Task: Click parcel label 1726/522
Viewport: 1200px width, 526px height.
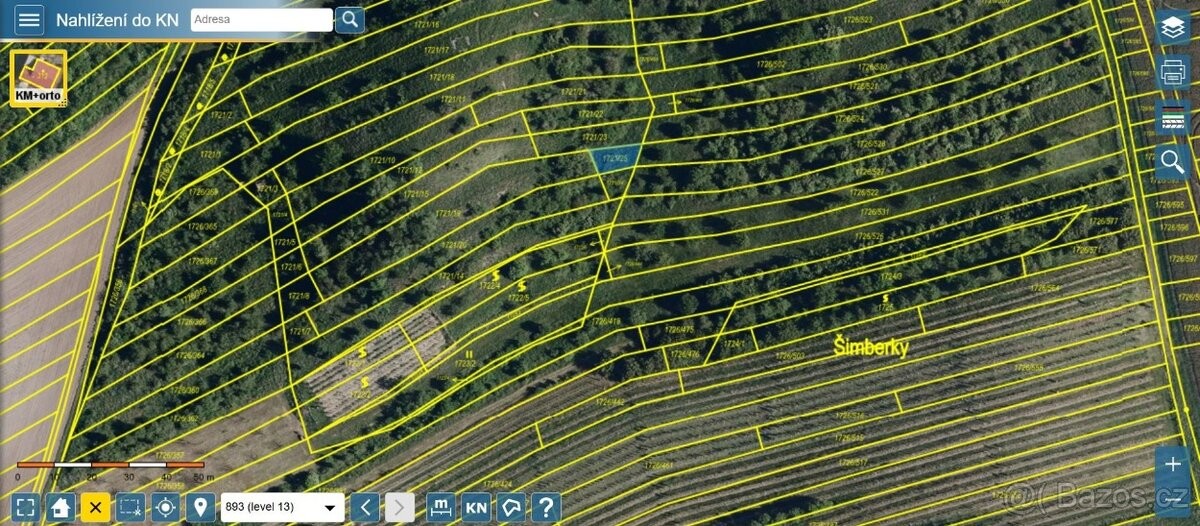Action: [864, 192]
